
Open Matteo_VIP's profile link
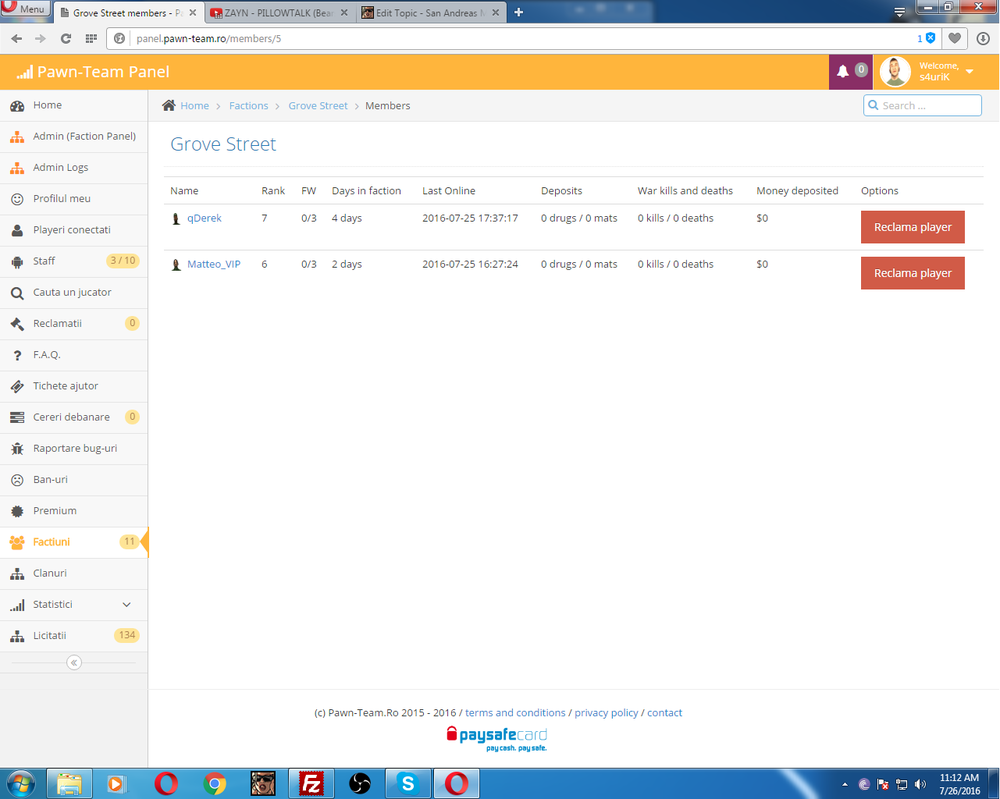pos(214,264)
